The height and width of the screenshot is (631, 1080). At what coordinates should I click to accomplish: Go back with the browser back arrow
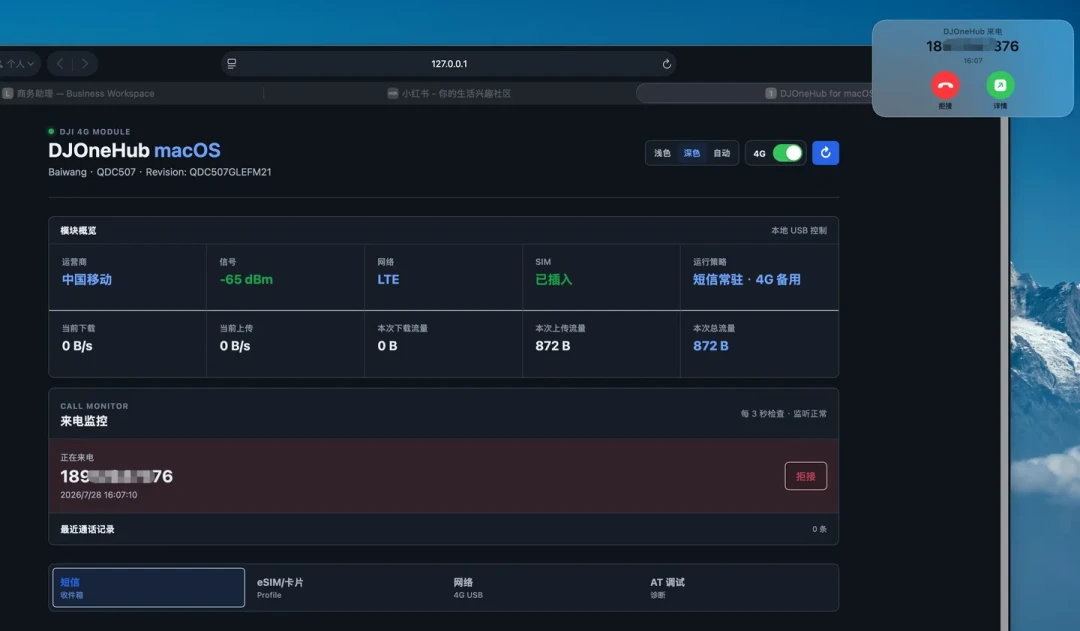click(61, 64)
